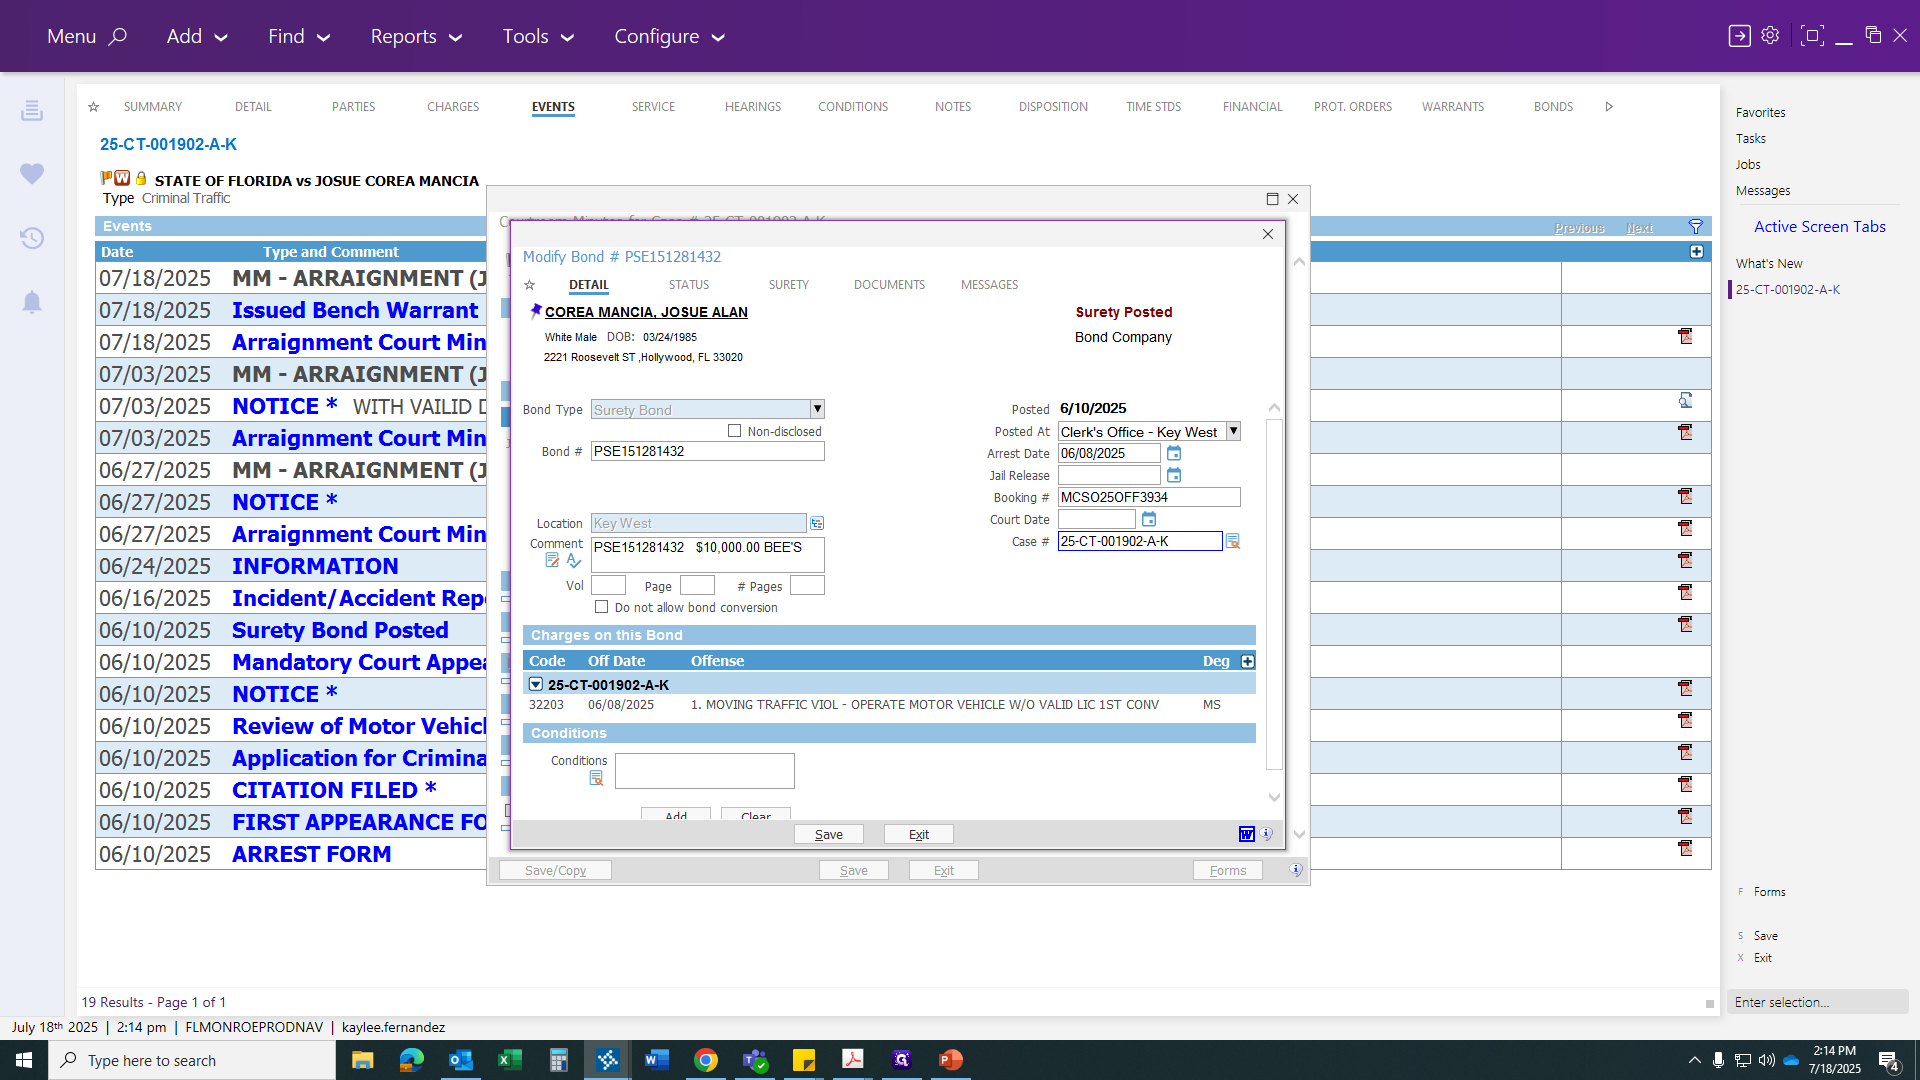Open the 25-CT-001902-A-K case number link
This screenshot has height=1080, width=1920.
[x=168, y=144]
